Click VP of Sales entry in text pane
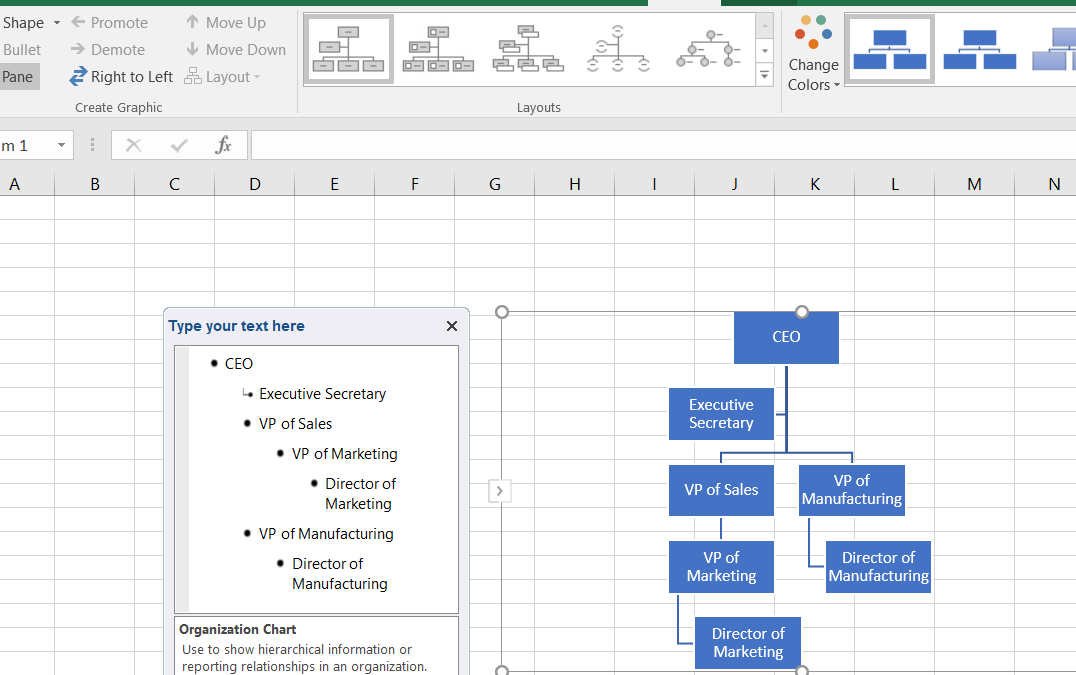 [x=295, y=424]
